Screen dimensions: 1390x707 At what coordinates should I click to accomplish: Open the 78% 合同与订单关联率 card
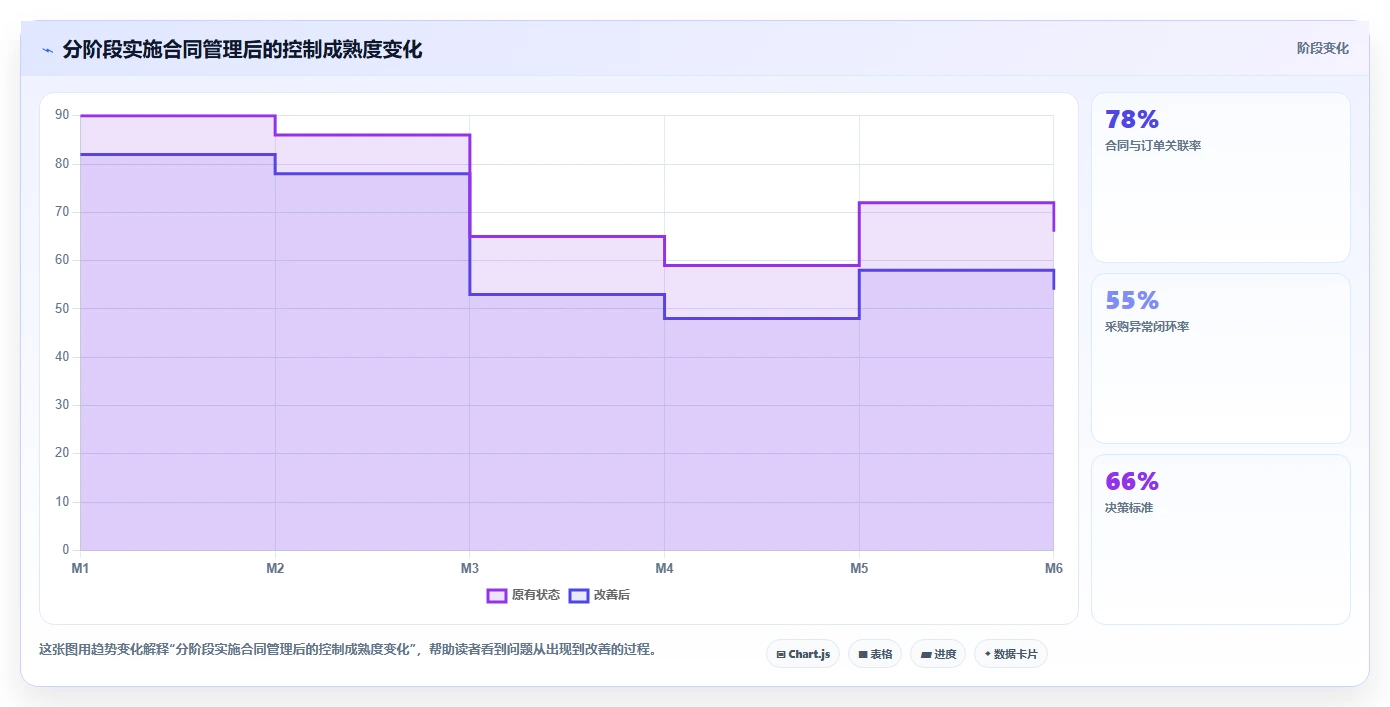1221,178
